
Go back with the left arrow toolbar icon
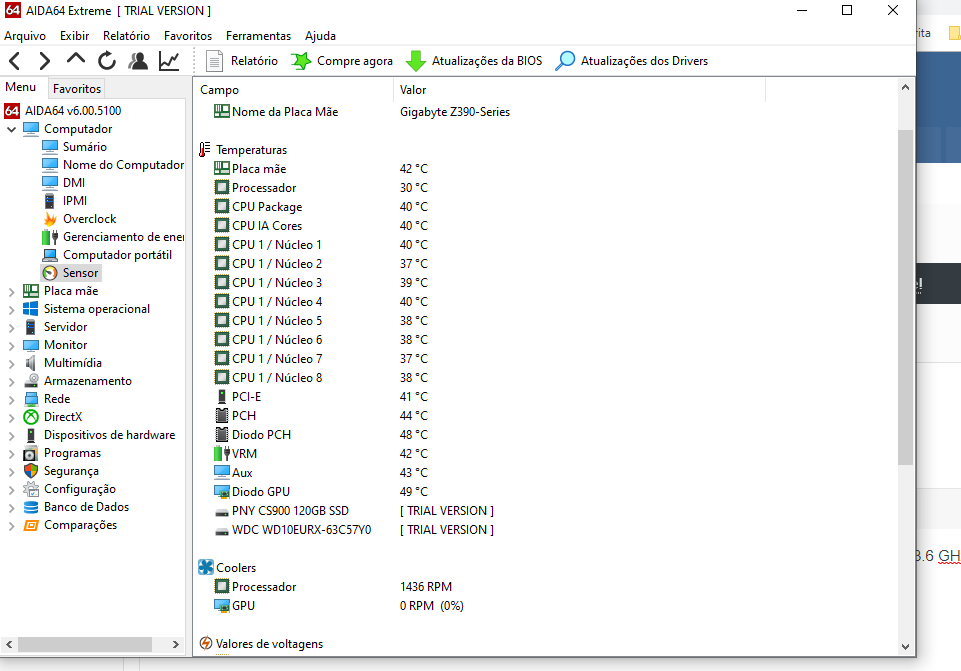coord(15,61)
